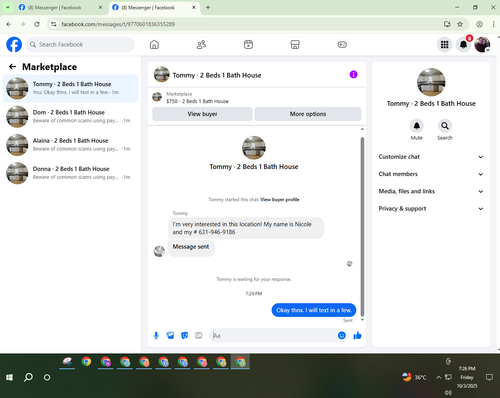Open Windows taskbar search magnifier
Viewport: 500px width, 398px height.
pyautogui.click(x=28, y=377)
